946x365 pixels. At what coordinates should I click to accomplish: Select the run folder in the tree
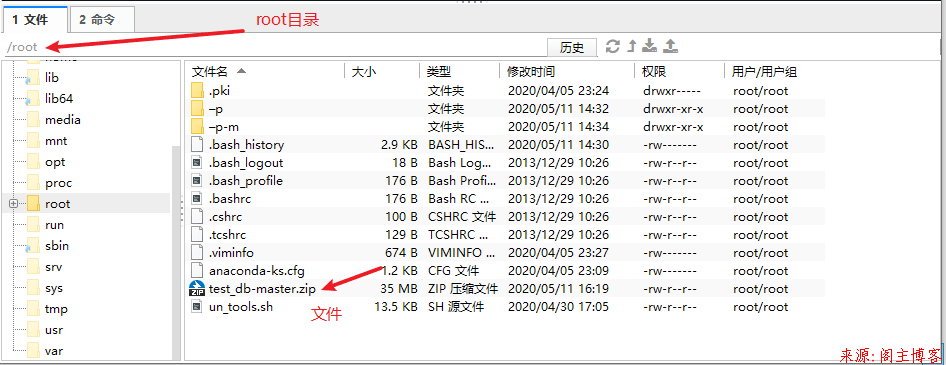coord(54,225)
